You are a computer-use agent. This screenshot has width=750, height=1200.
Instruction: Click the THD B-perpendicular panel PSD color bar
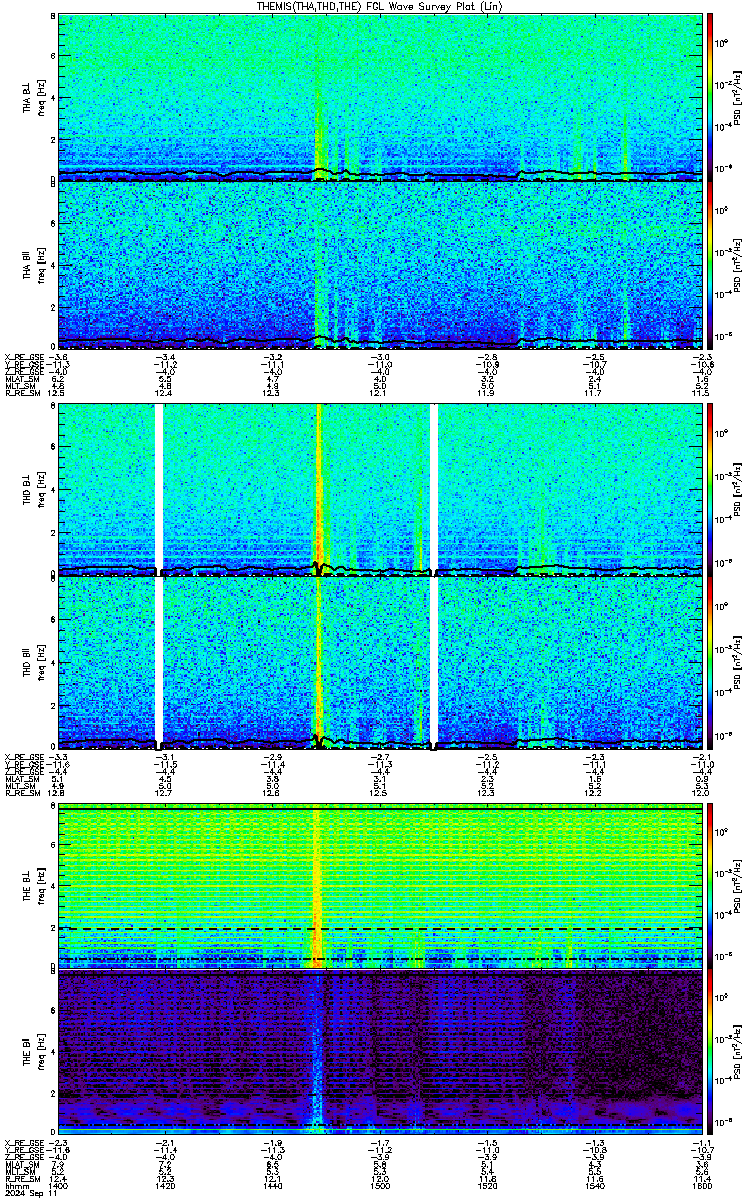[x=710, y=489]
